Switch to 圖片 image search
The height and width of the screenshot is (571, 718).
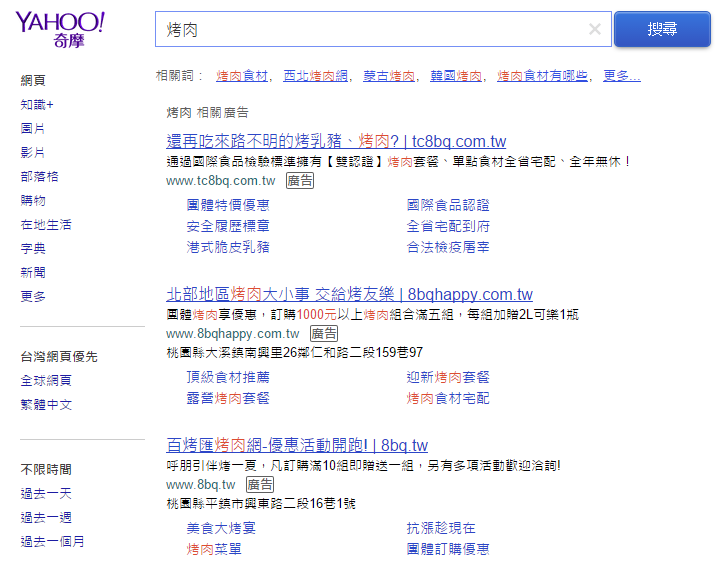point(33,128)
